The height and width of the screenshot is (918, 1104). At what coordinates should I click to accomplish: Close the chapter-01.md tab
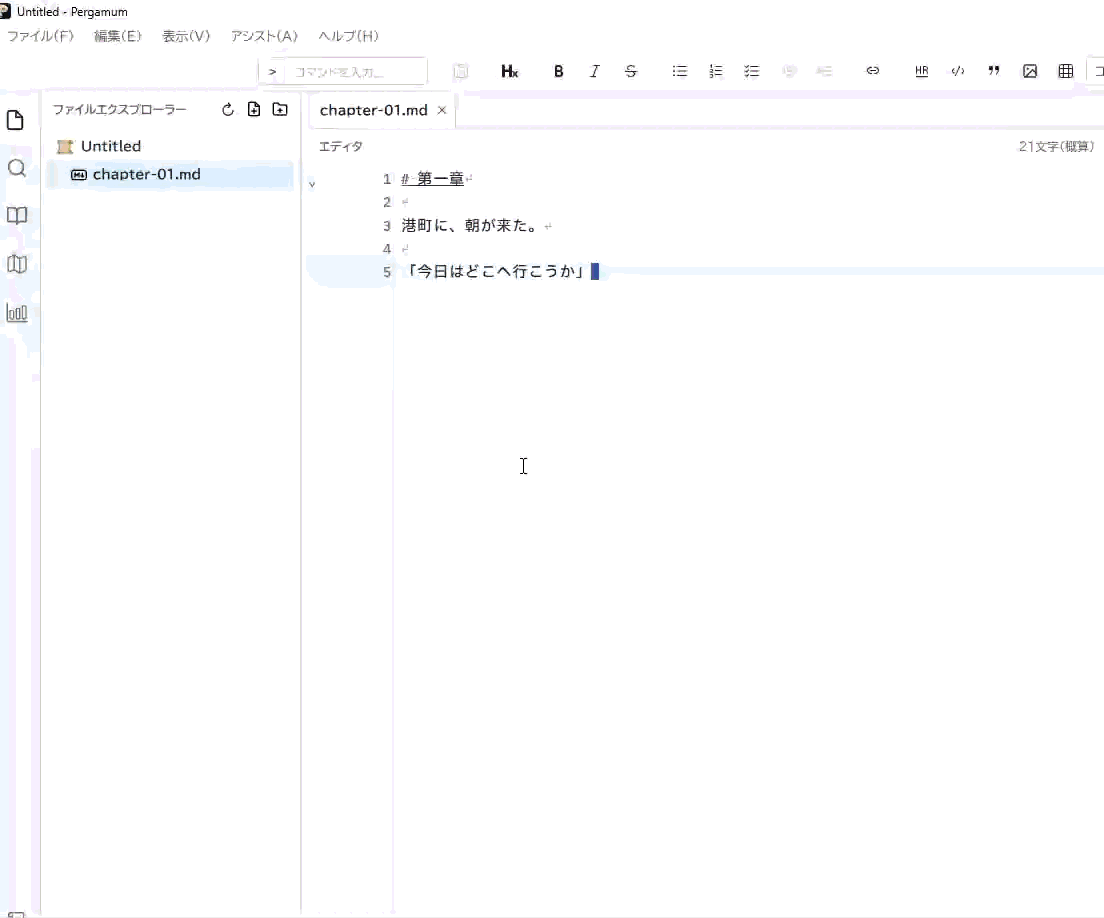[x=441, y=111]
